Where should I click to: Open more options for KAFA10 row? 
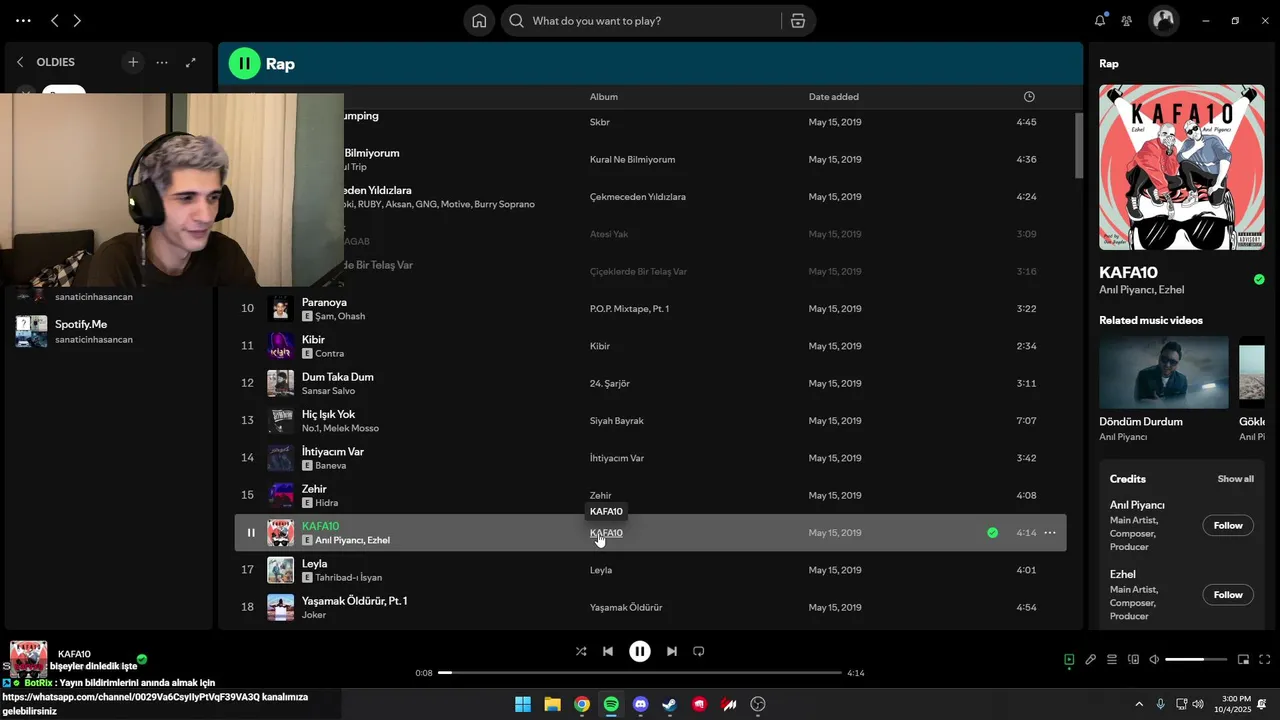coord(1050,533)
